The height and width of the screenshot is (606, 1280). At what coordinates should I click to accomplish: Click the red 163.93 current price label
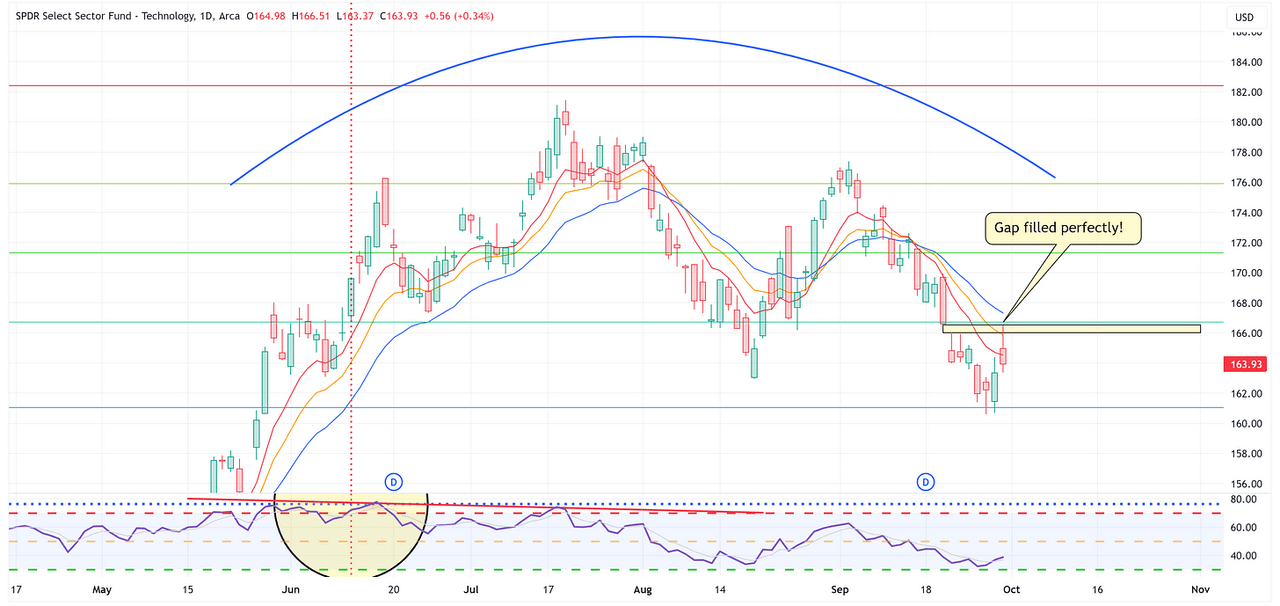click(x=1243, y=364)
